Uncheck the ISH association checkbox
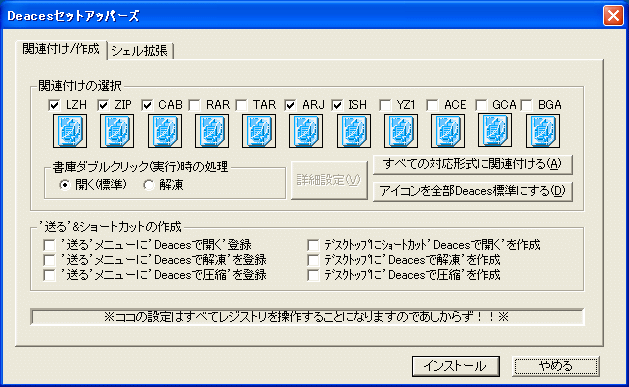This screenshot has width=629, height=387. [x=337, y=105]
